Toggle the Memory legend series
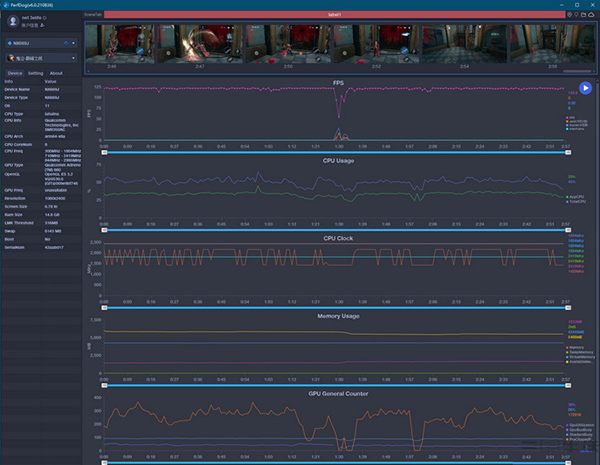The width and height of the screenshot is (600, 465). [x=573, y=348]
